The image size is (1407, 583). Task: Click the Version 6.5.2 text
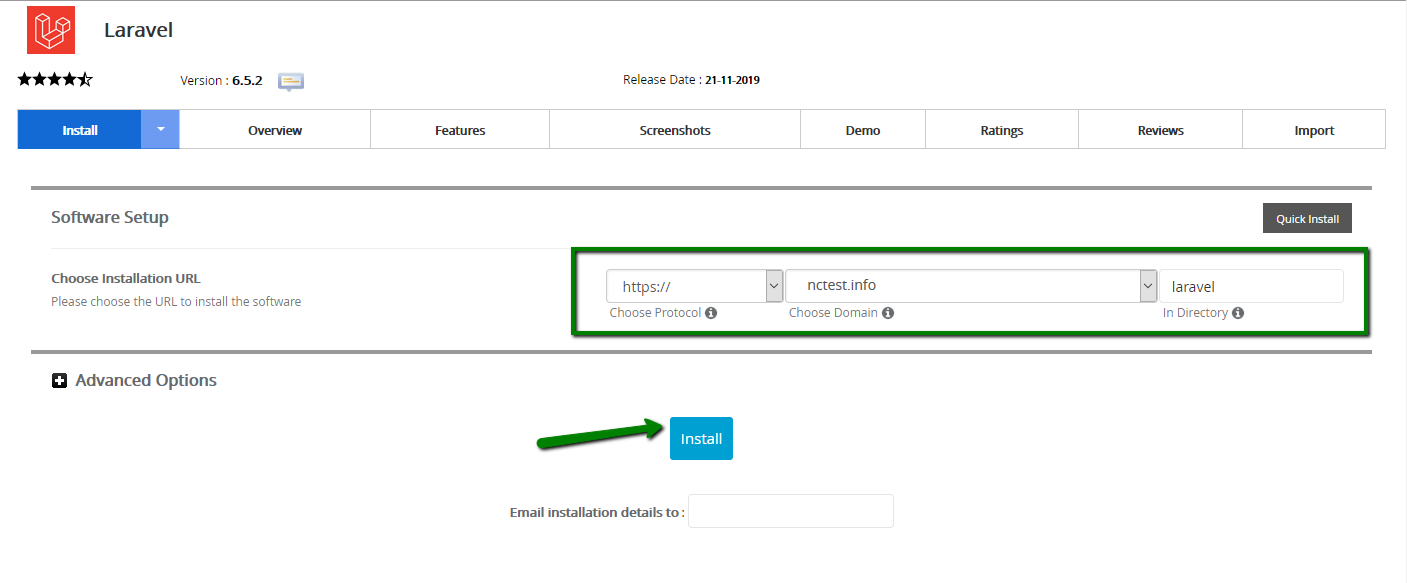click(221, 80)
